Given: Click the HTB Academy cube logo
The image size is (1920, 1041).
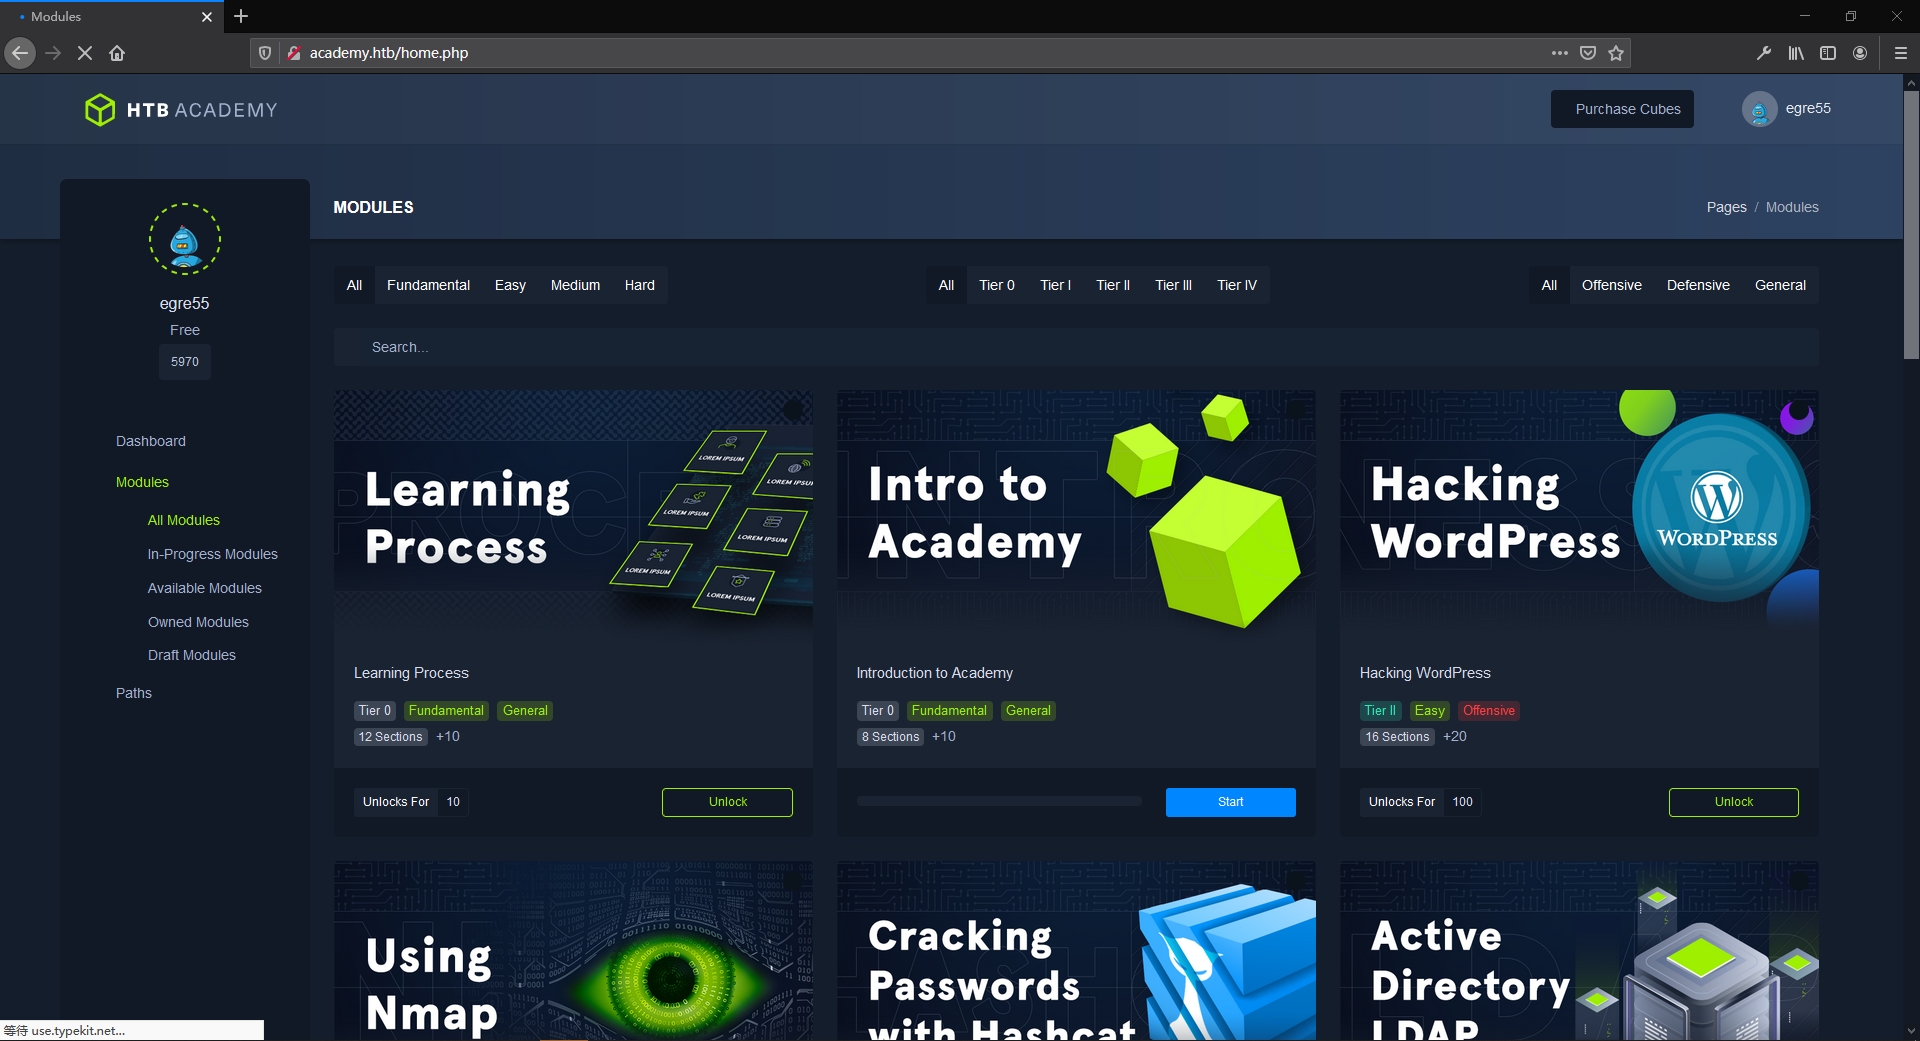Looking at the screenshot, I should point(100,110).
